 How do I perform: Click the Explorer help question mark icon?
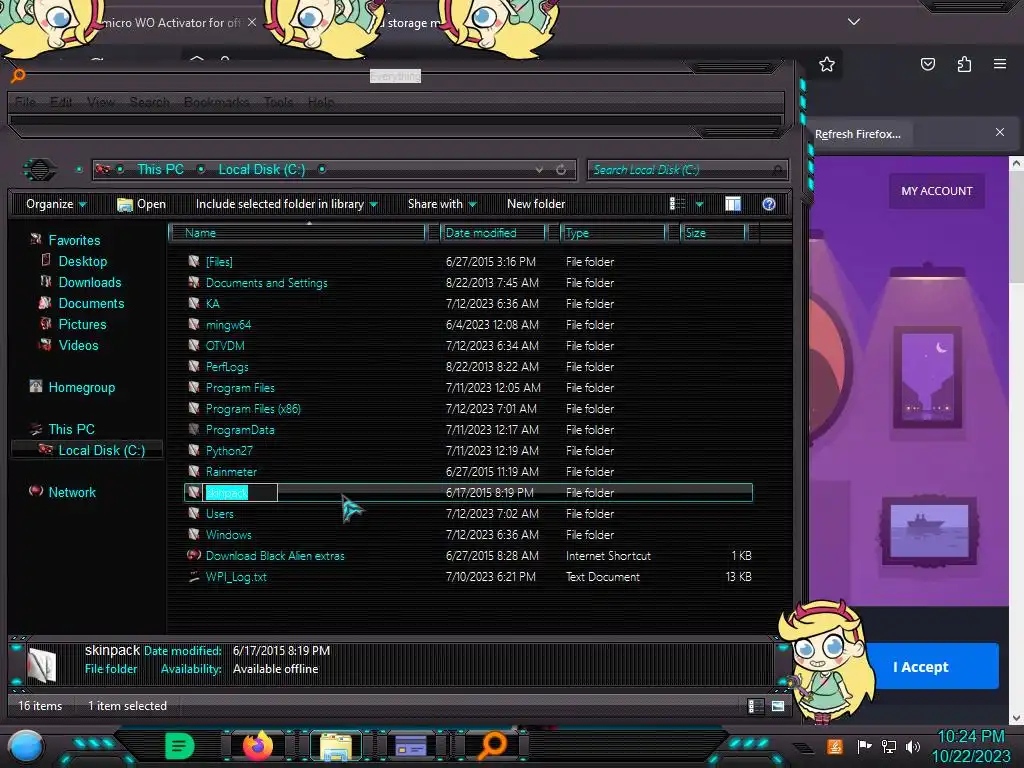click(769, 204)
